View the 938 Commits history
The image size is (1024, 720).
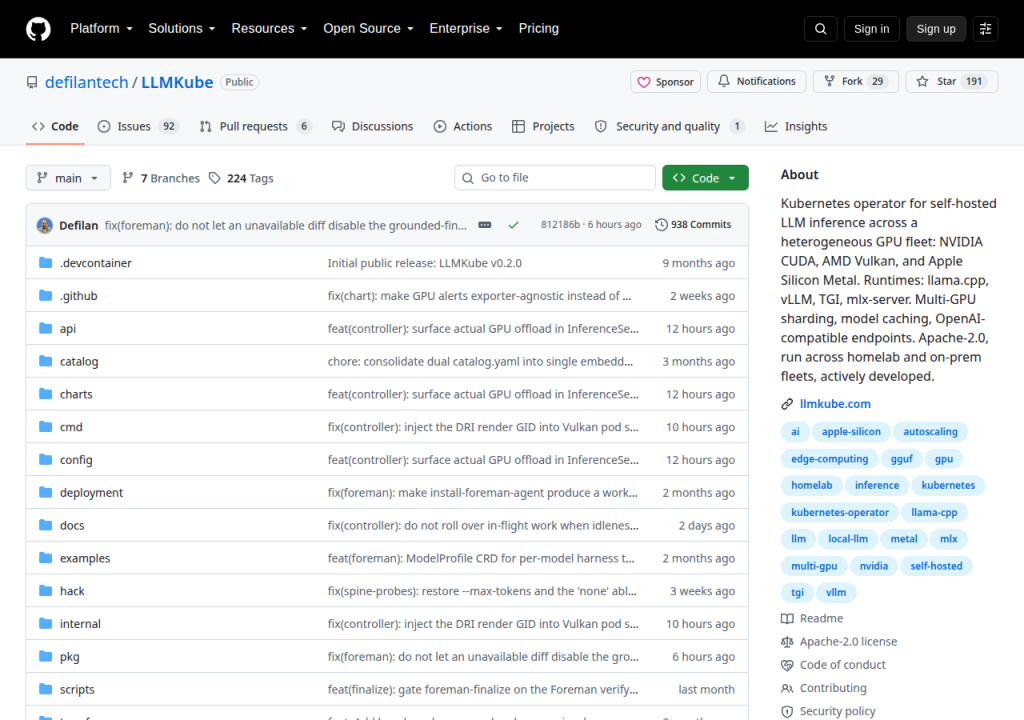693,225
